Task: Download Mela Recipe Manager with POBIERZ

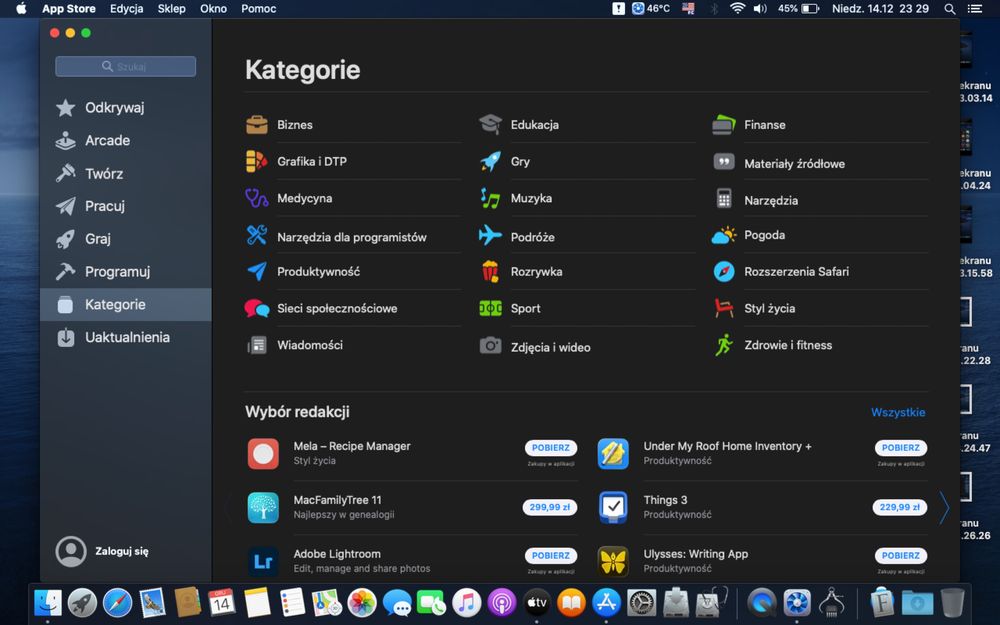Action: [551, 448]
